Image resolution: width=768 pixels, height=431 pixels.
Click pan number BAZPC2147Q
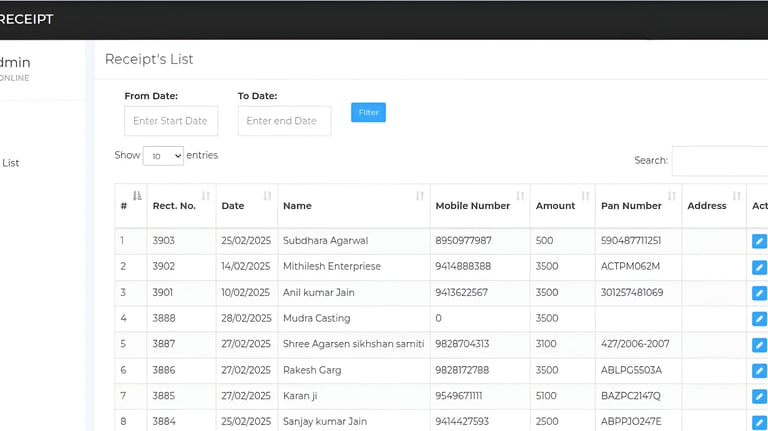coord(630,396)
